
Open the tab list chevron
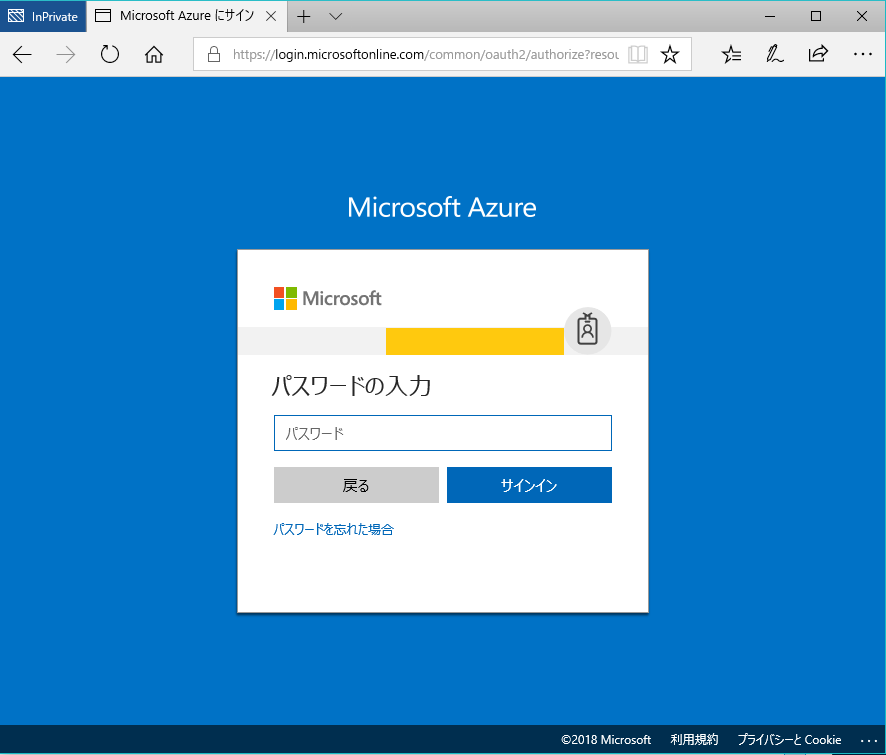point(334,16)
